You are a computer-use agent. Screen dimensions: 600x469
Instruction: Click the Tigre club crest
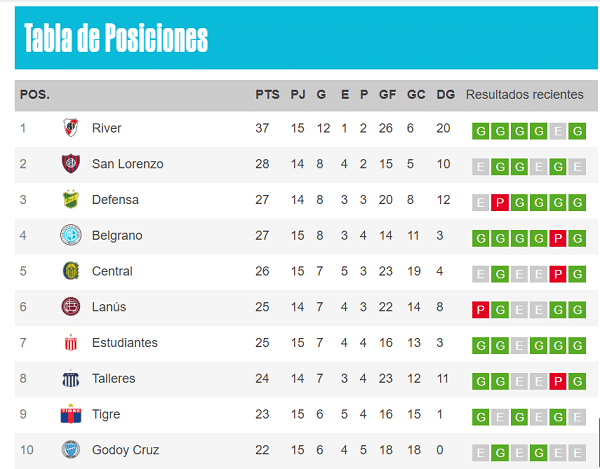(71, 414)
